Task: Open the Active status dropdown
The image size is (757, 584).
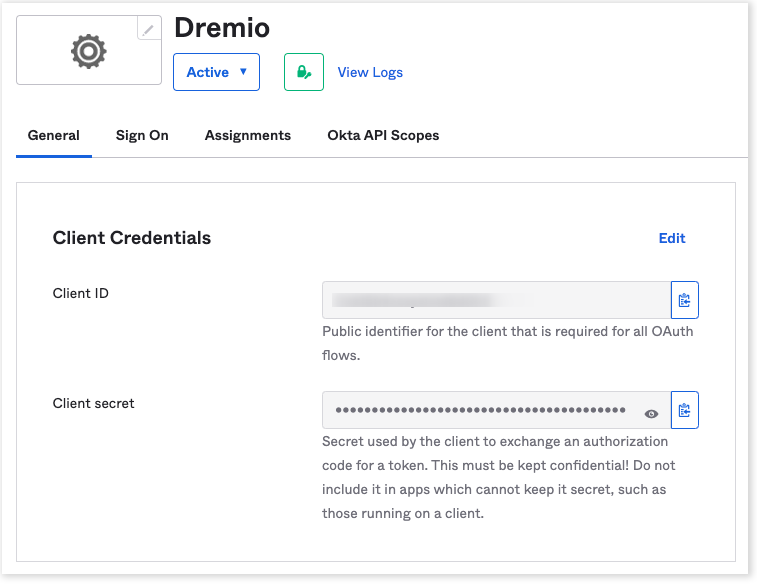Action: pos(216,72)
